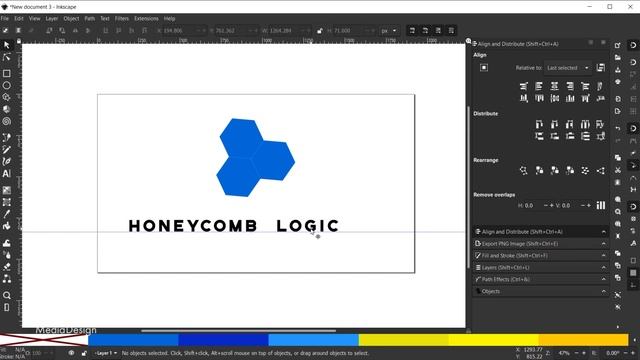This screenshot has height=360, width=640.
Task: Decrease zoom with minus button
Action: point(576,353)
